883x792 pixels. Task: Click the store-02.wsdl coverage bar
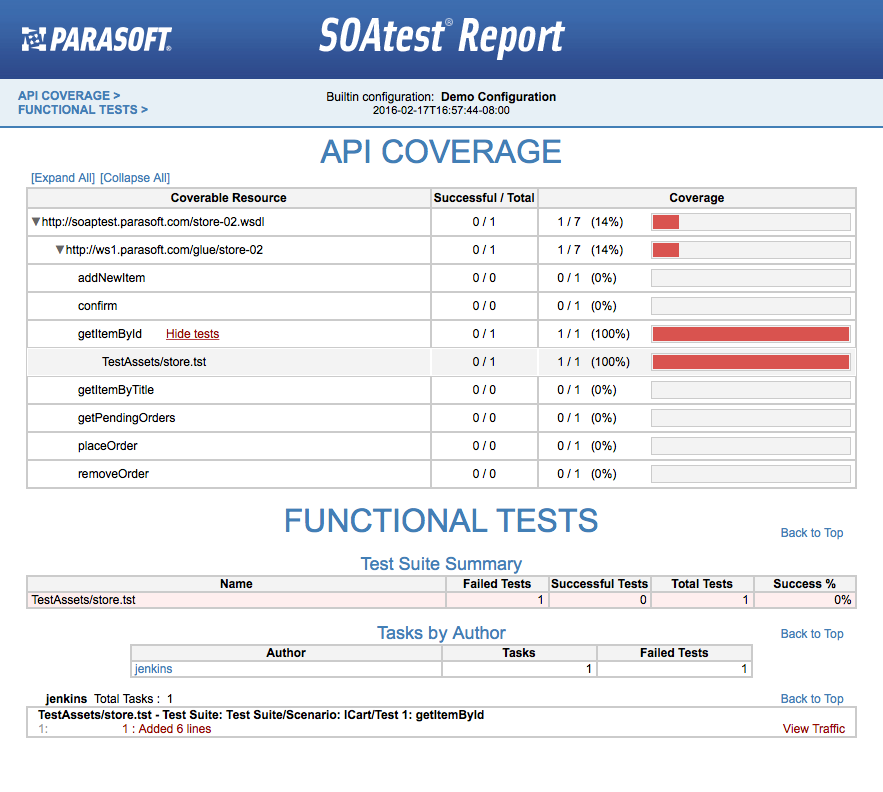(x=751, y=222)
